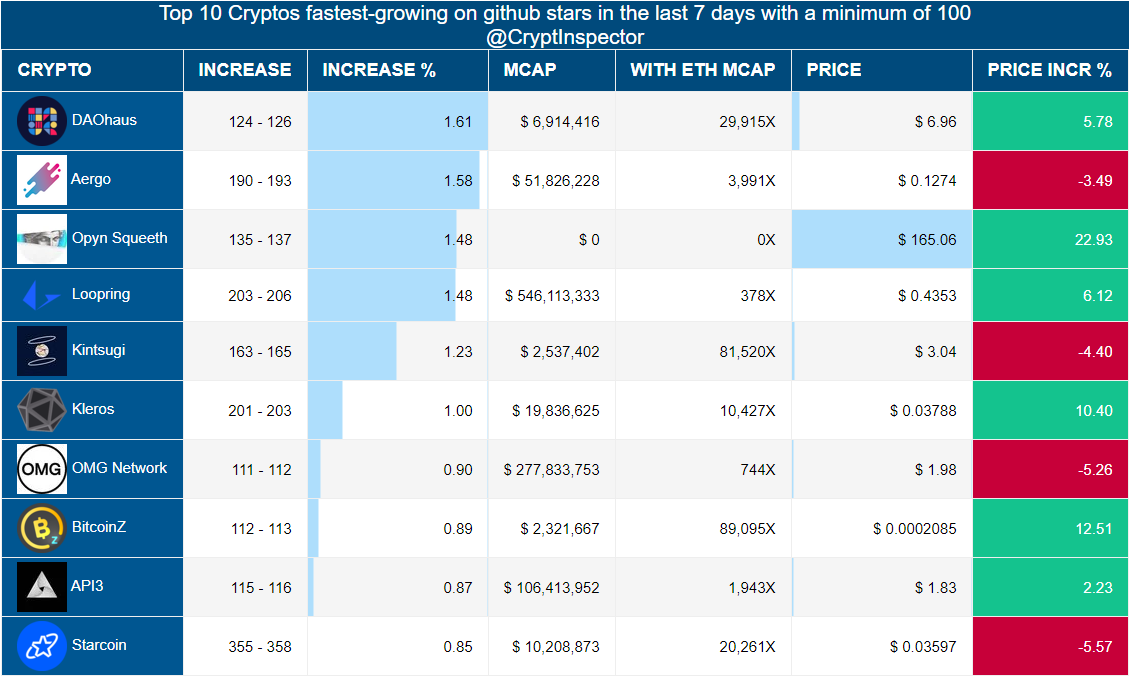
Task: Click the Opyn Squeeth logo thumbnail
Action: tap(42, 239)
